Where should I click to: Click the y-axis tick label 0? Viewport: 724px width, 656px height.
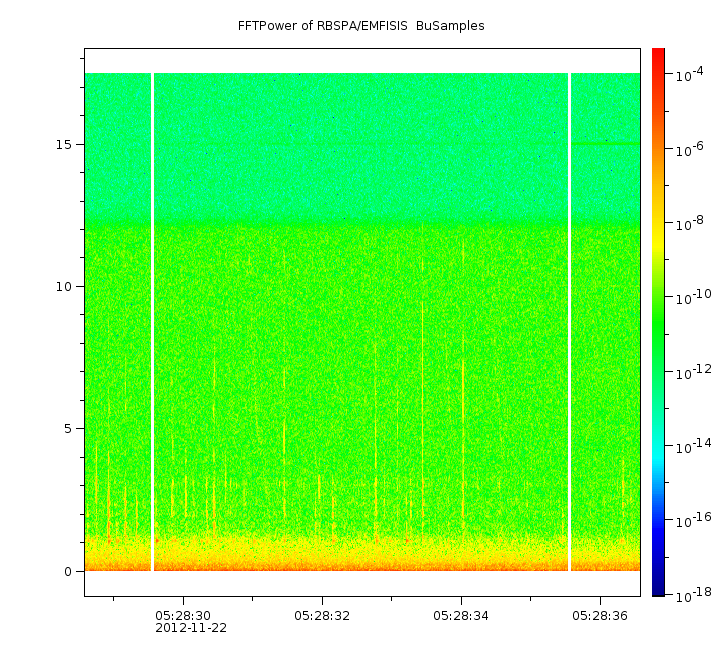68,572
